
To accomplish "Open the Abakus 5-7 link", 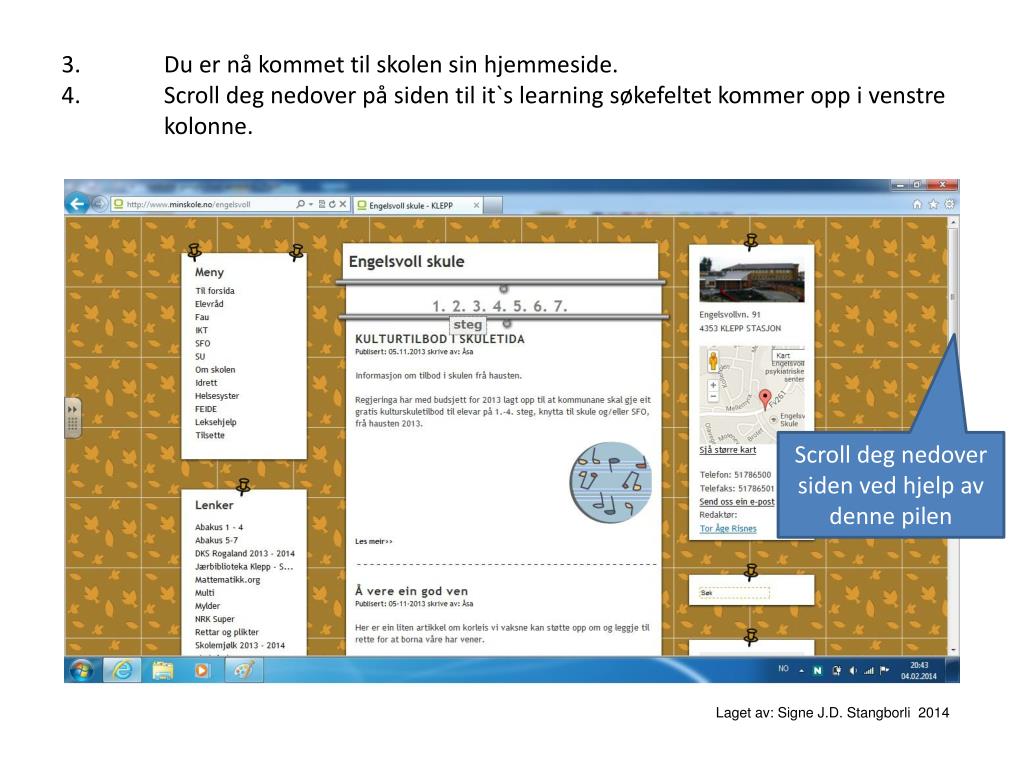I will pyautogui.click(x=216, y=540).
